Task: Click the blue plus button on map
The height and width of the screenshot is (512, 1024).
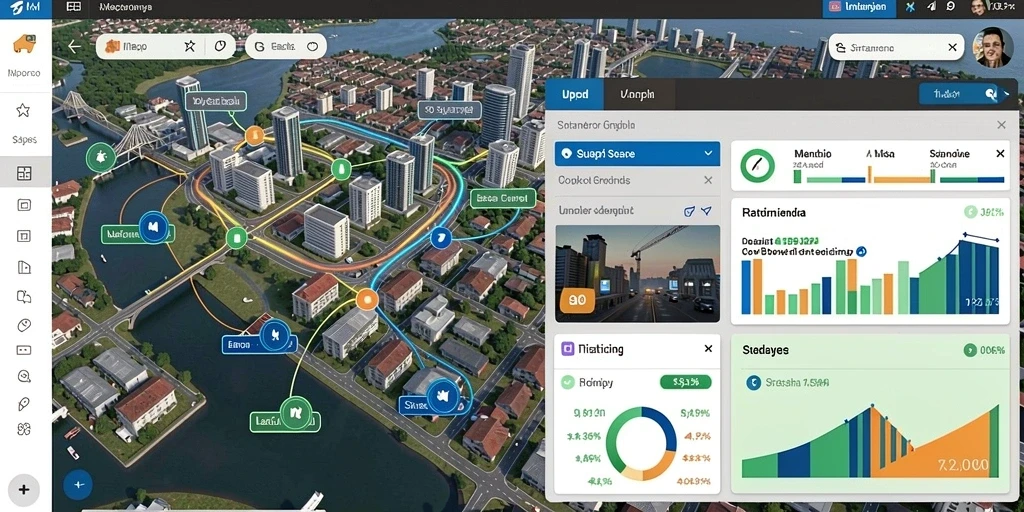Action: [x=78, y=485]
